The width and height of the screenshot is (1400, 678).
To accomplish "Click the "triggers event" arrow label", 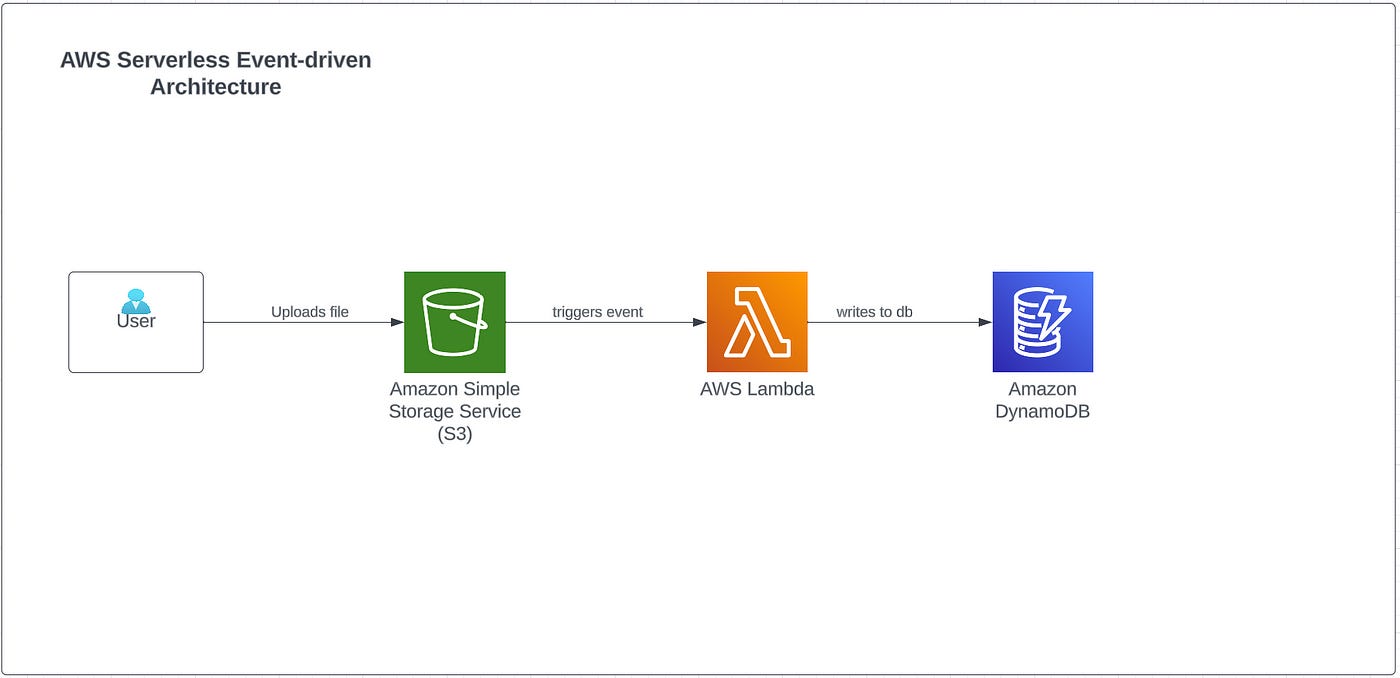I will pos(598,312).
